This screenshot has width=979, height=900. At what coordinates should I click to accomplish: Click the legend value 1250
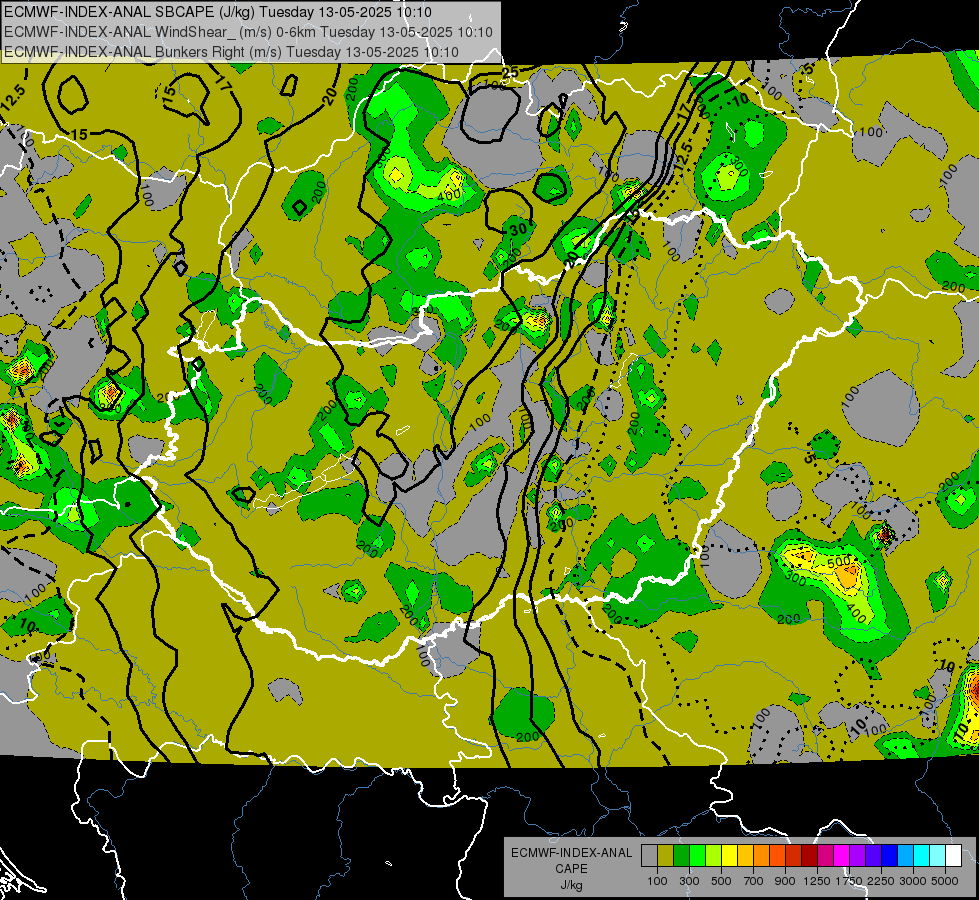(817, 881)
